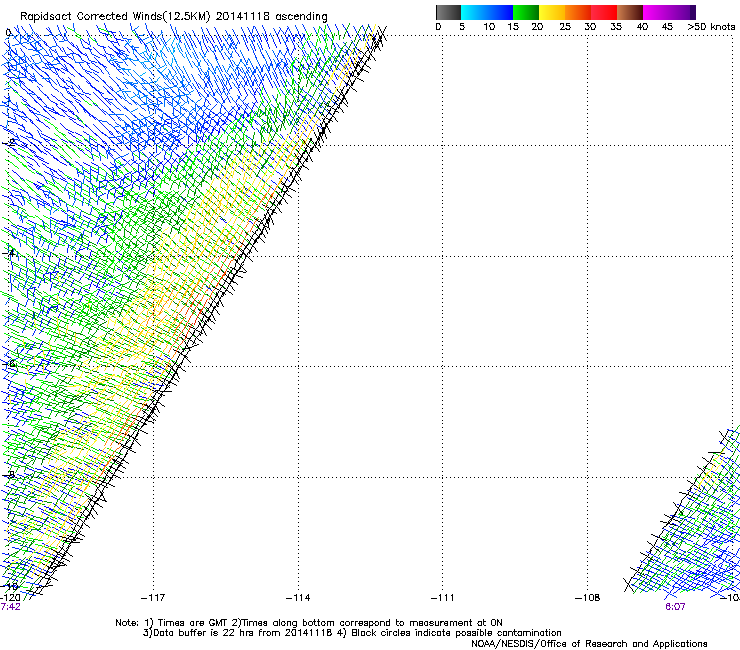Click the orange 25-30 knots color band
Screen dimensions: 740x650
[x=578, y=12]
